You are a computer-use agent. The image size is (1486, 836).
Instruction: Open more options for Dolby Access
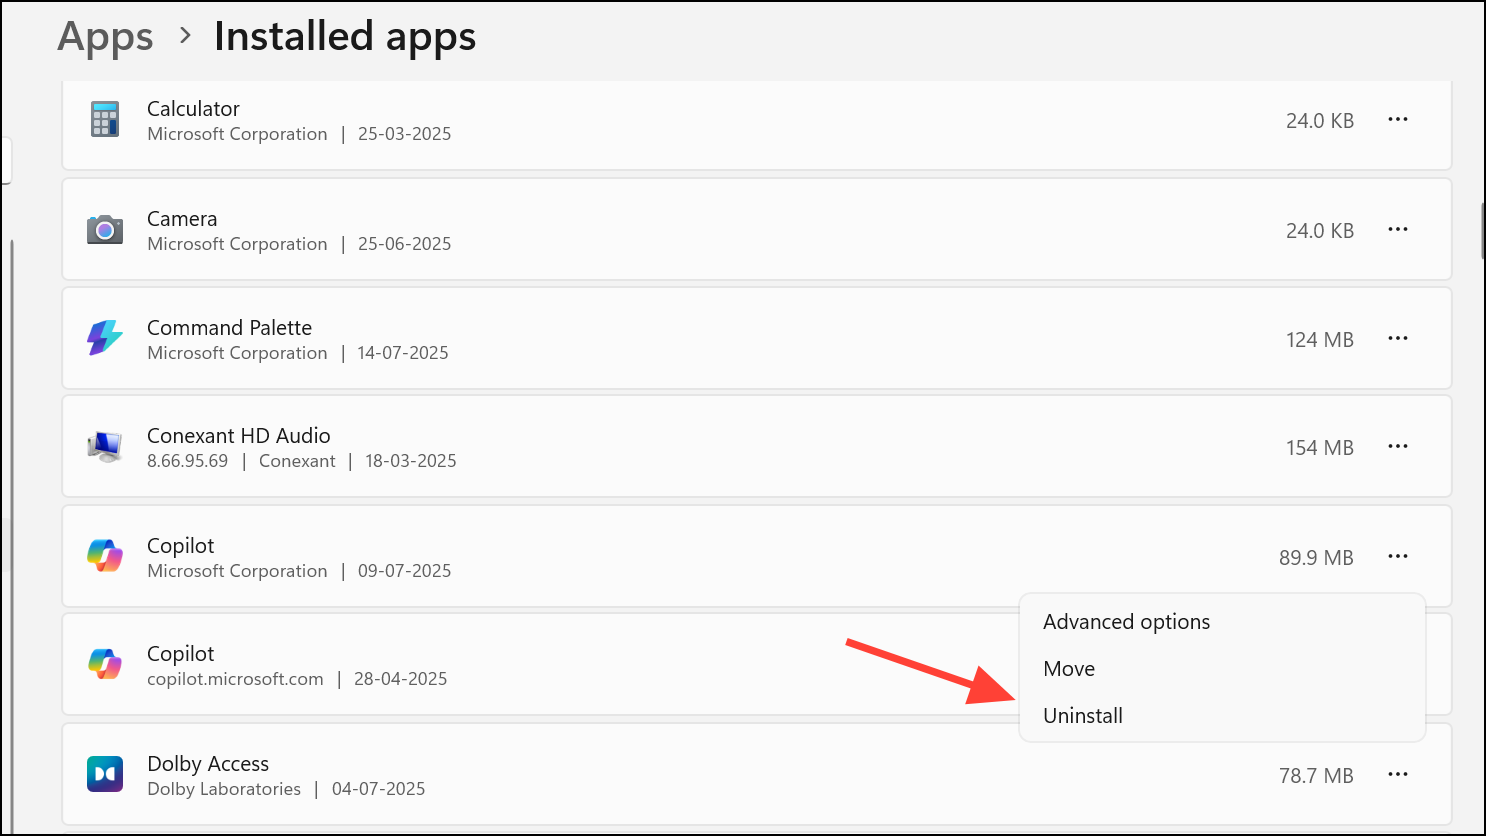coord(1398,775)
